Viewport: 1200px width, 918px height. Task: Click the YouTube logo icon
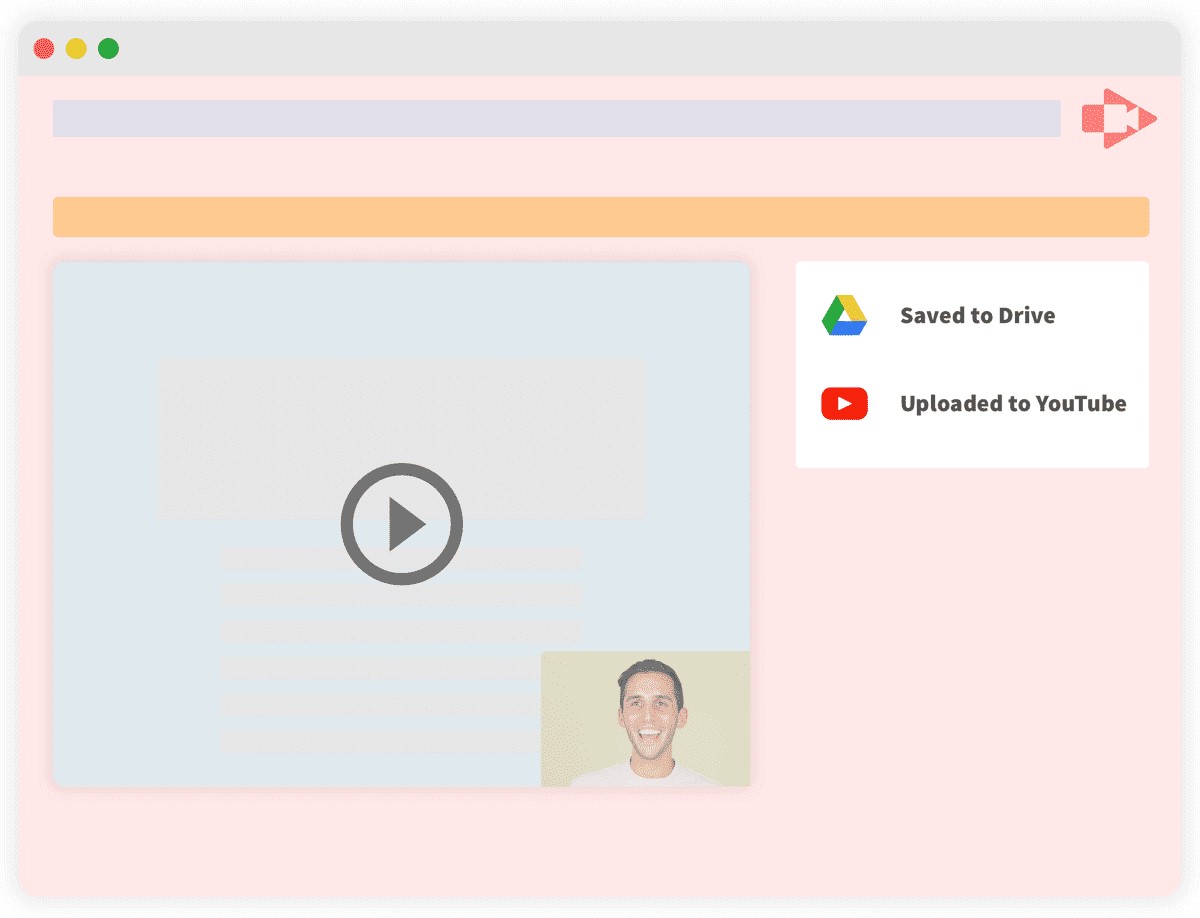(844, 403)
